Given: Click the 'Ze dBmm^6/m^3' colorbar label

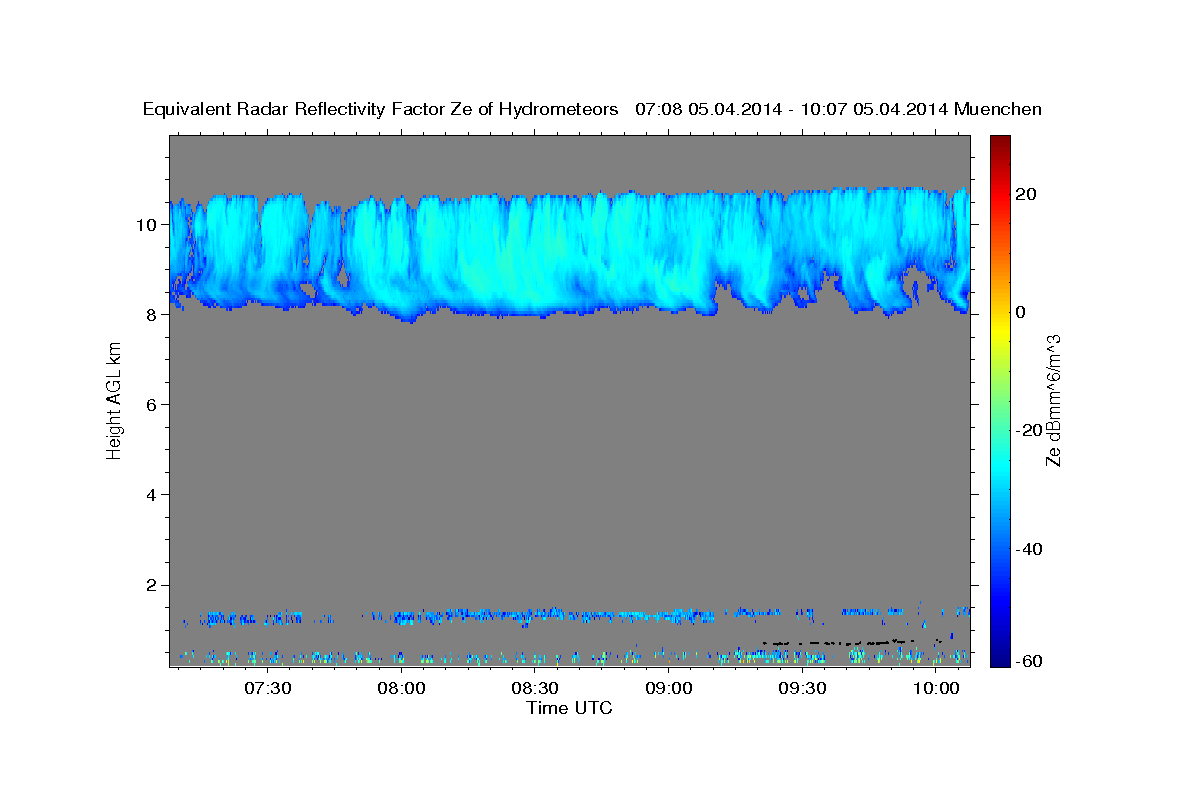Looking at the screenshot, I should coord(1053,401).
